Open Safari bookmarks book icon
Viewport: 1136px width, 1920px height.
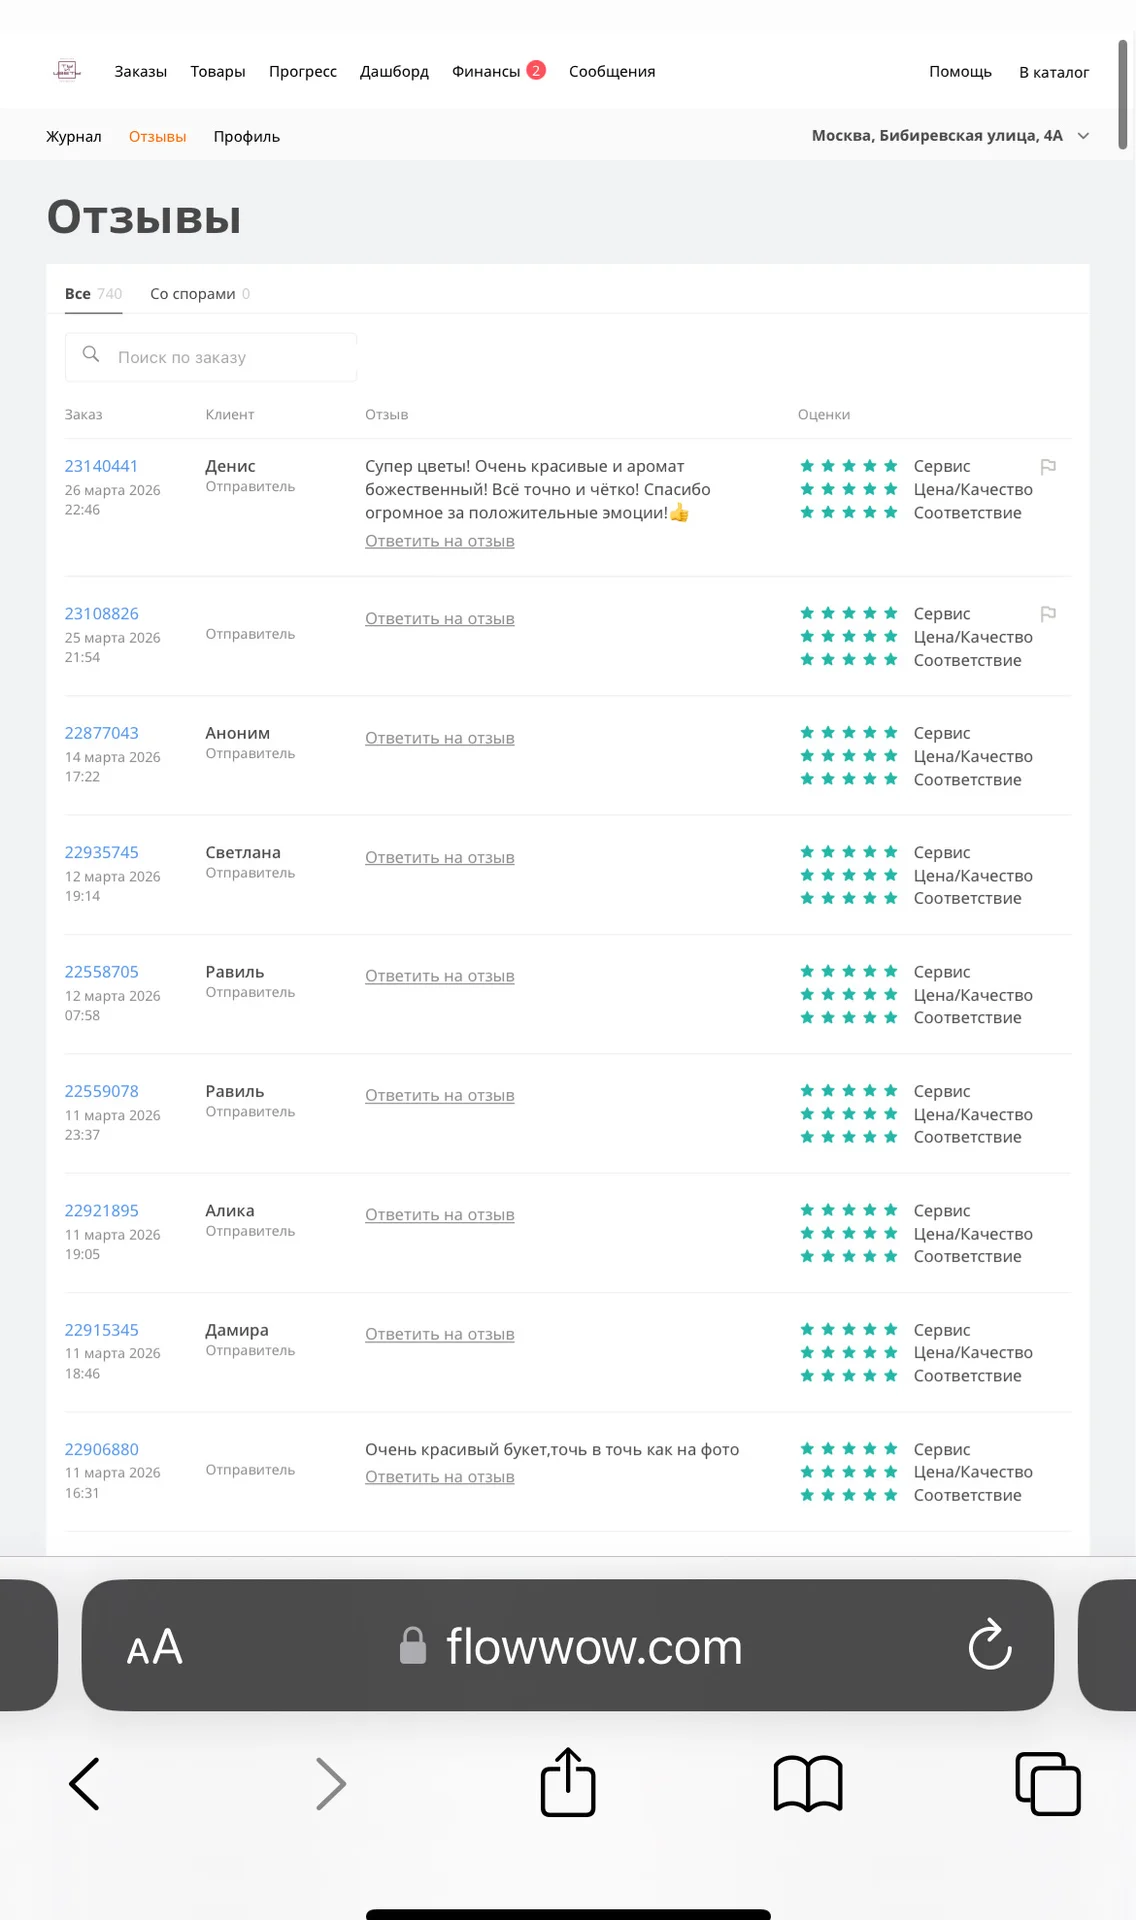coord(808,1784)
